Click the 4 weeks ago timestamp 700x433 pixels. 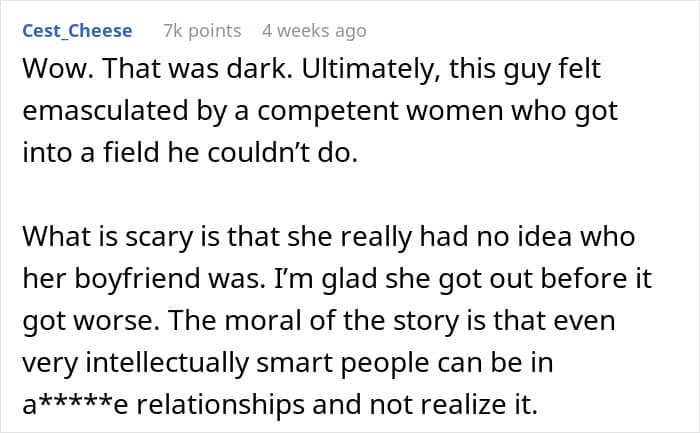[x=314, y=31]
